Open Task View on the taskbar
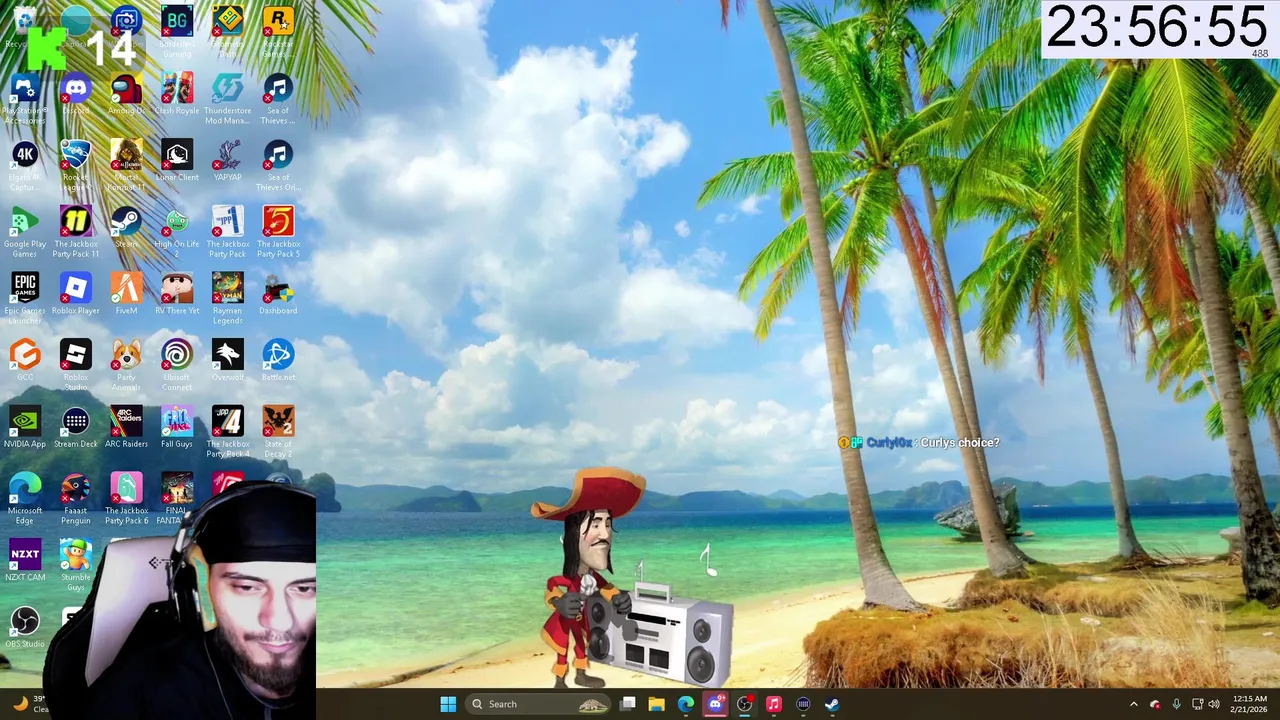The height and width of the screenshot is (720, 1280). 627,704
